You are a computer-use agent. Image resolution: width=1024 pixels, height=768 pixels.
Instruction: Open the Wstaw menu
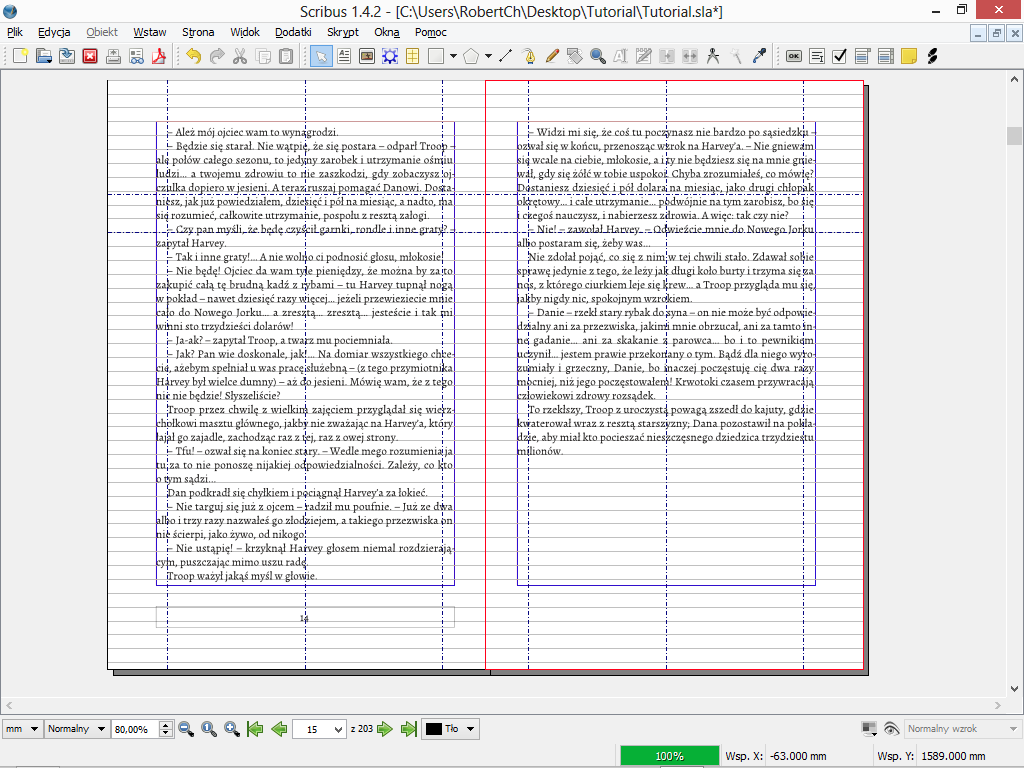[150, 32]
